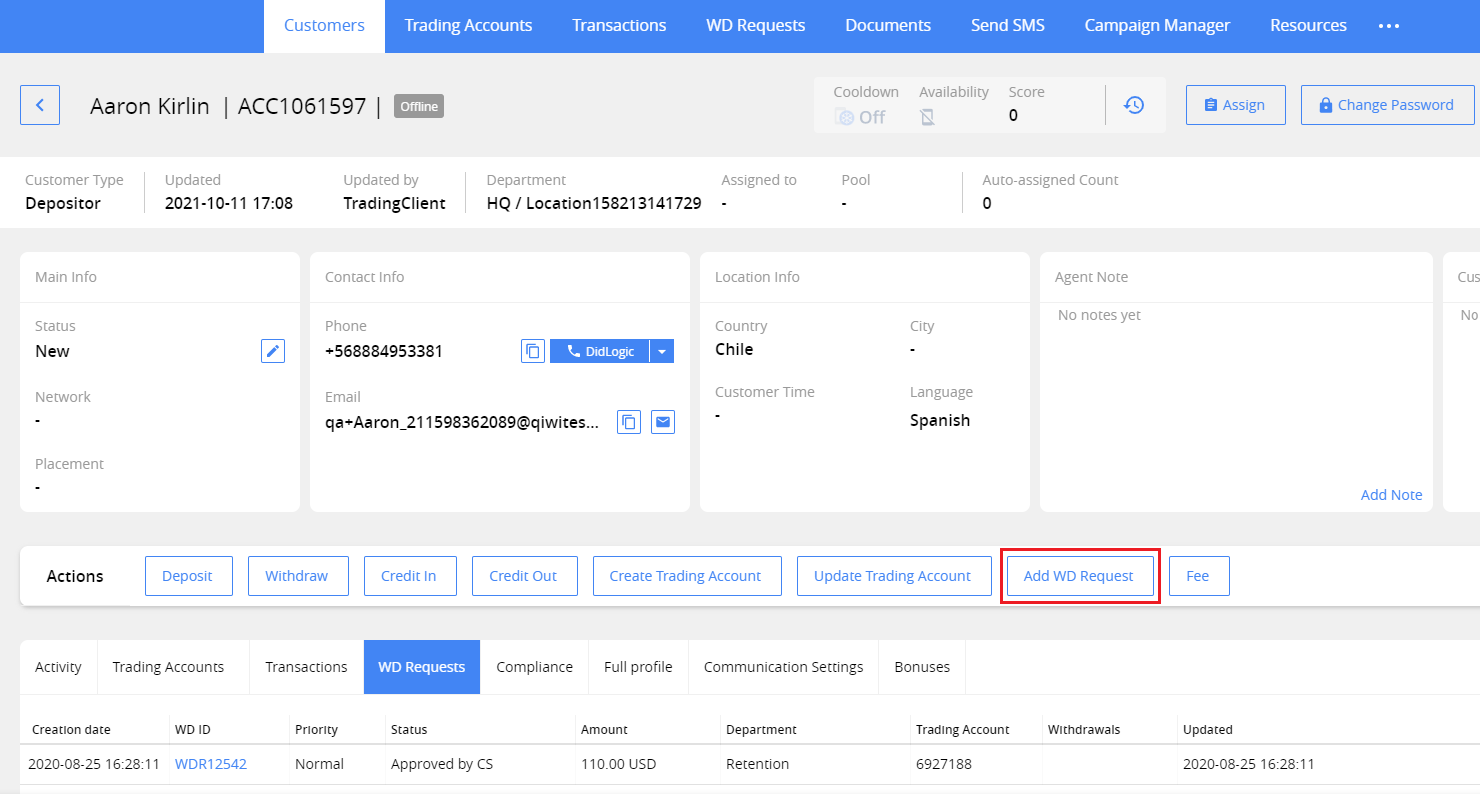The width and height of the screenshot is (1480, 808).
Task: Click the Availability status icon
Action: coord(926,116)
